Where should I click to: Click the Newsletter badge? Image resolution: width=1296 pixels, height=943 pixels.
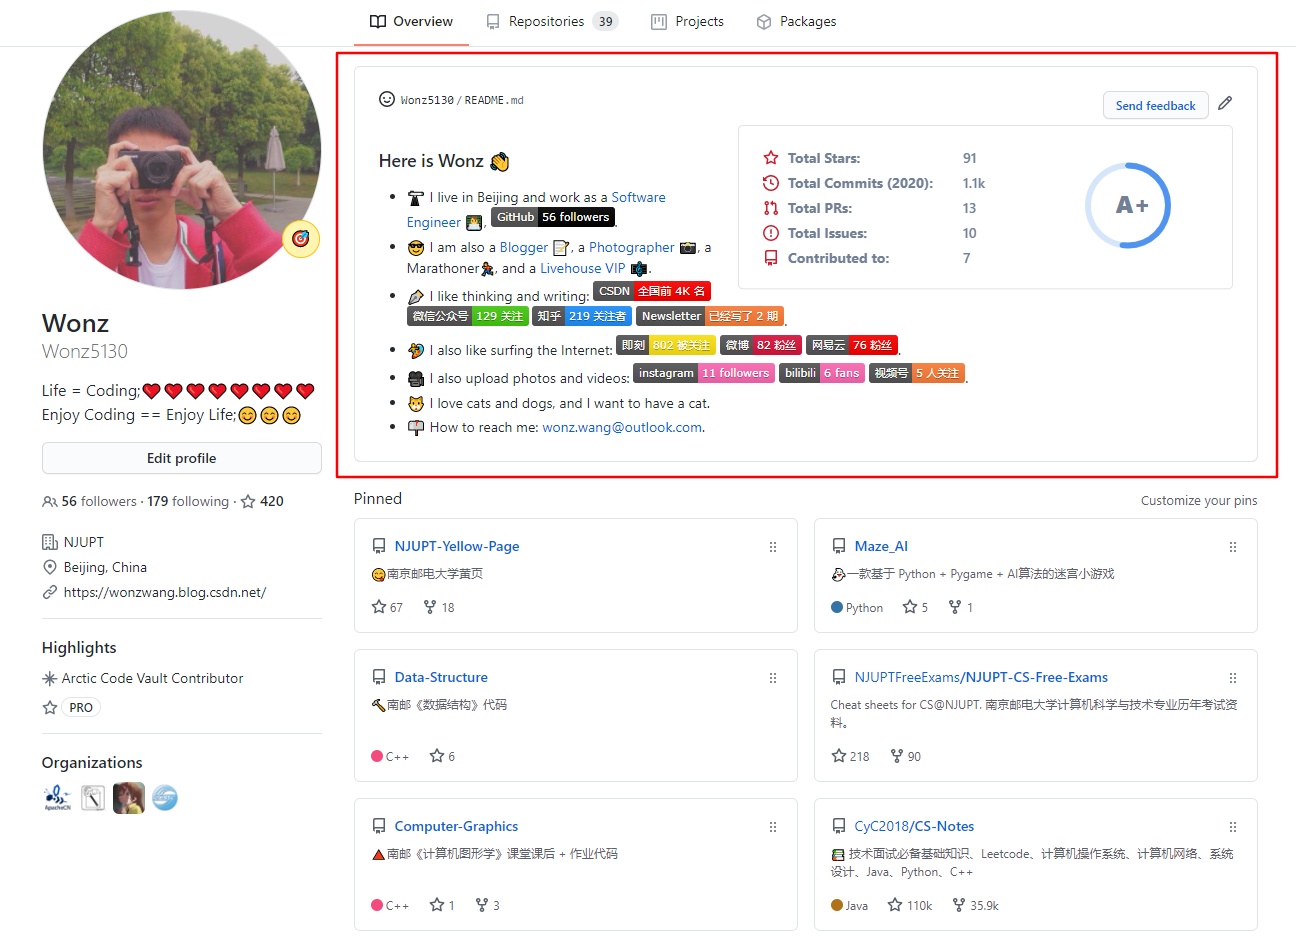click(710, 316)
